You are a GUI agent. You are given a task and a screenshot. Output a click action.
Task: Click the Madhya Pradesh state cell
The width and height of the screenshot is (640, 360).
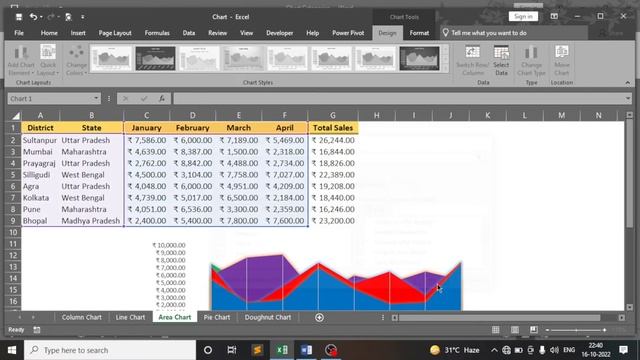(x=91, y=221)
